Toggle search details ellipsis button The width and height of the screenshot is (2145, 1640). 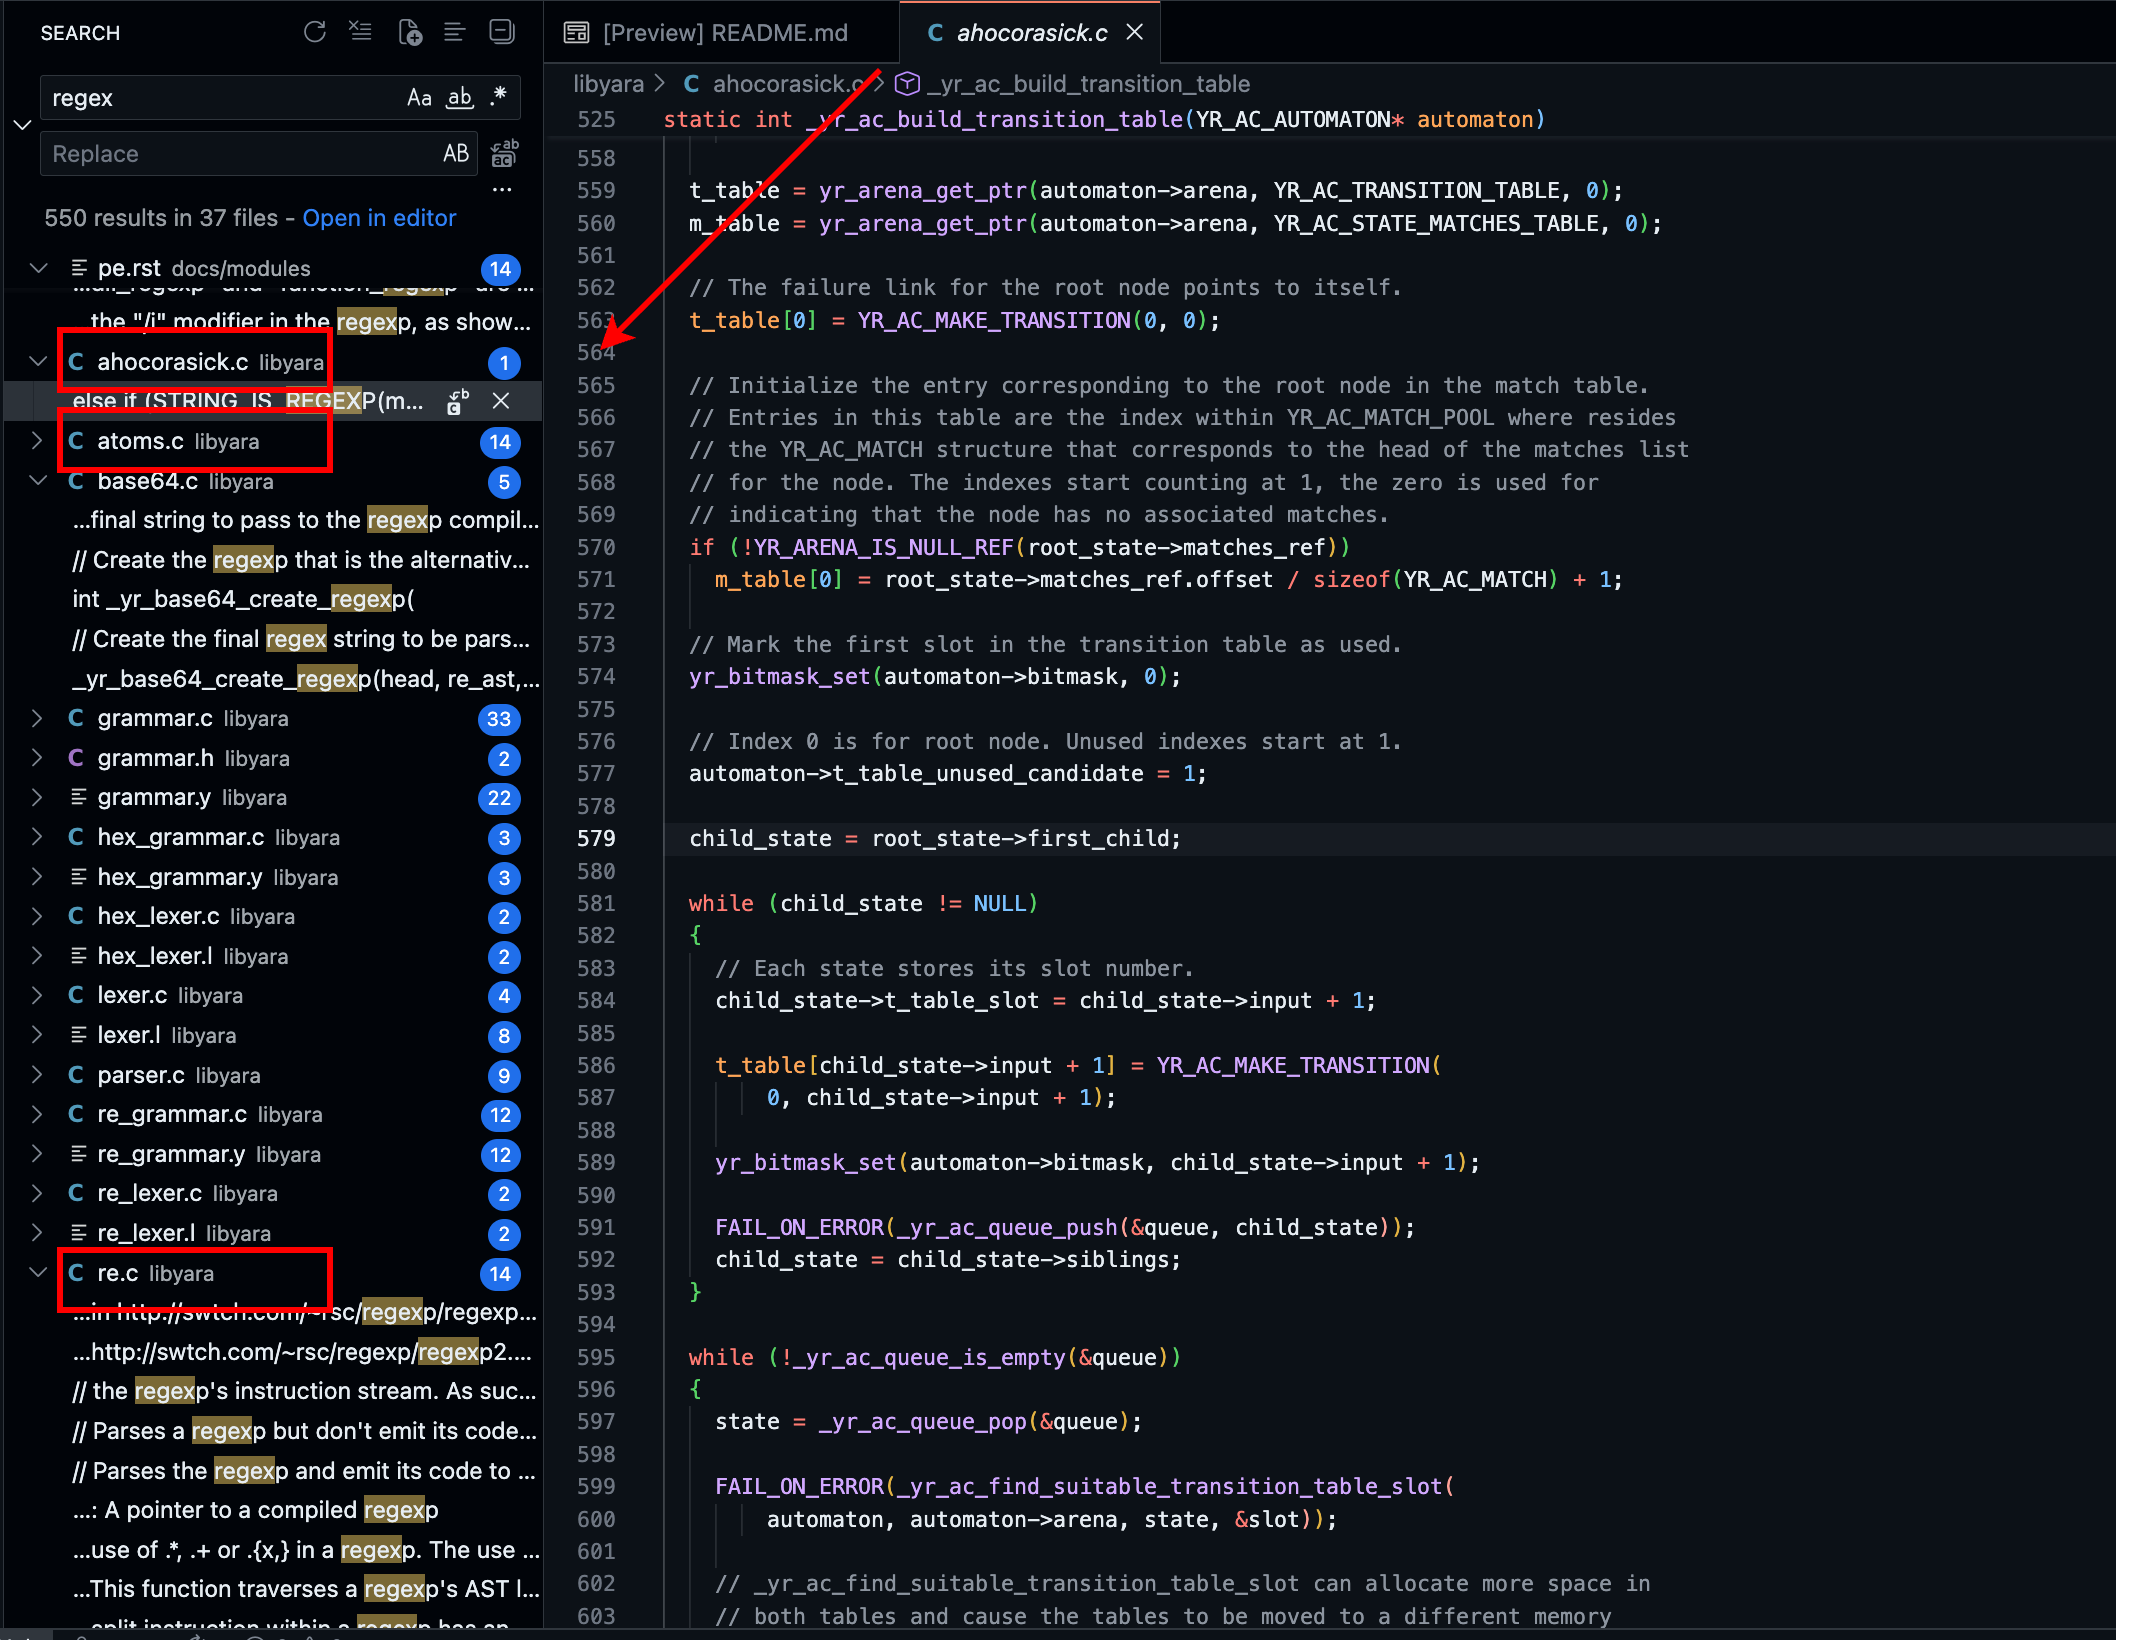[502, 189]
